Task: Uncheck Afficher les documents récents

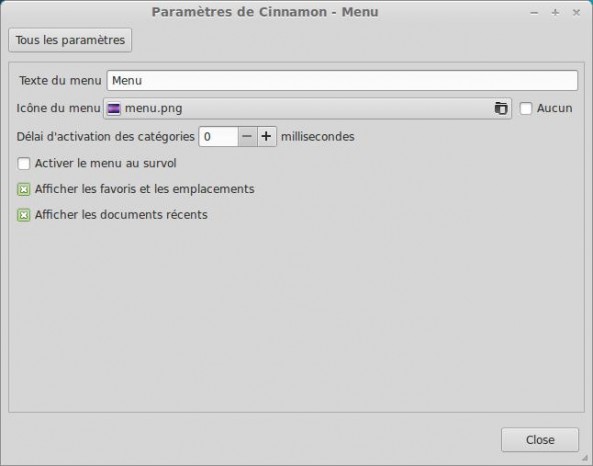Action: pyautogui.click(x=24, y=215)
